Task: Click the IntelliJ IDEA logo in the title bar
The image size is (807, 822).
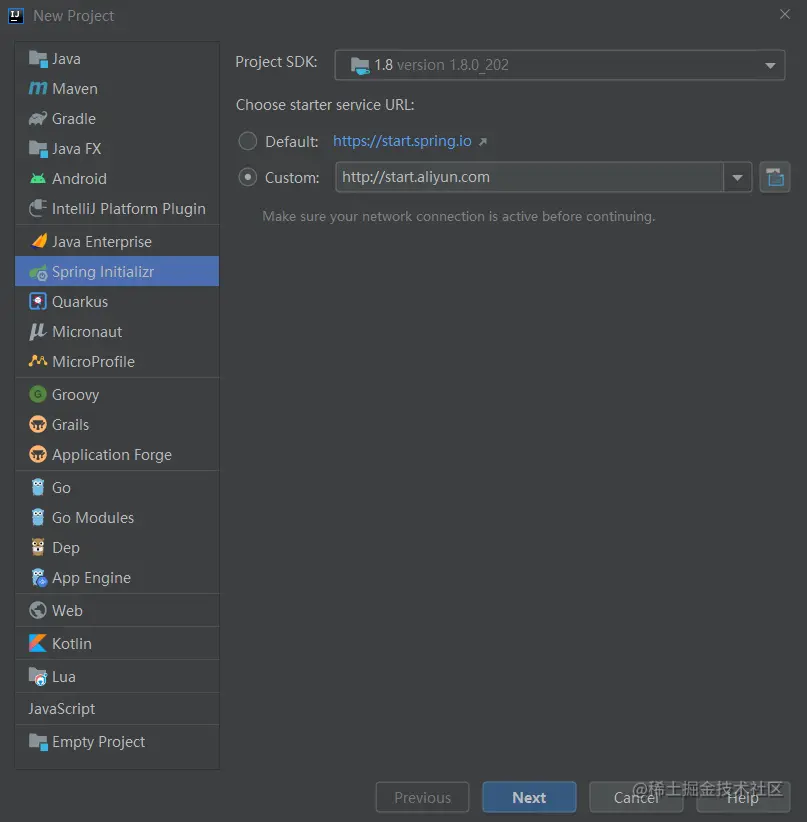Action: [16, 16]
